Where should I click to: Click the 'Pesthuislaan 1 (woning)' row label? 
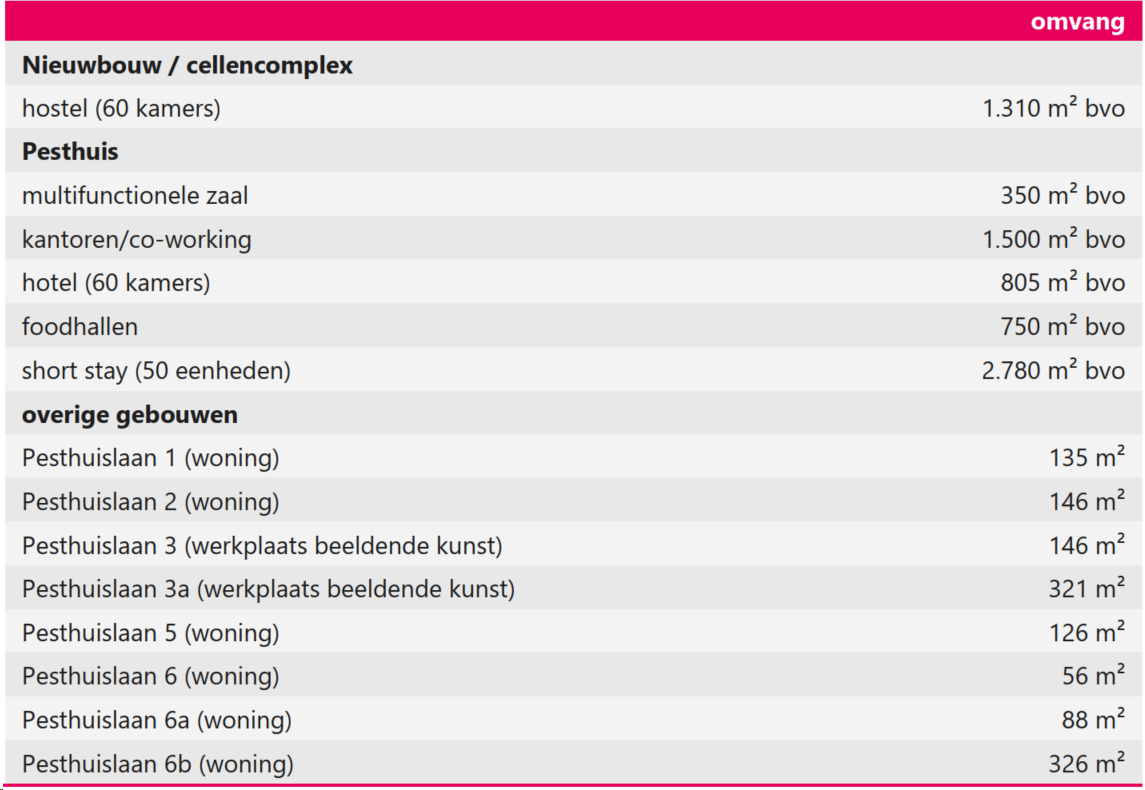click(x=151, y=458)
